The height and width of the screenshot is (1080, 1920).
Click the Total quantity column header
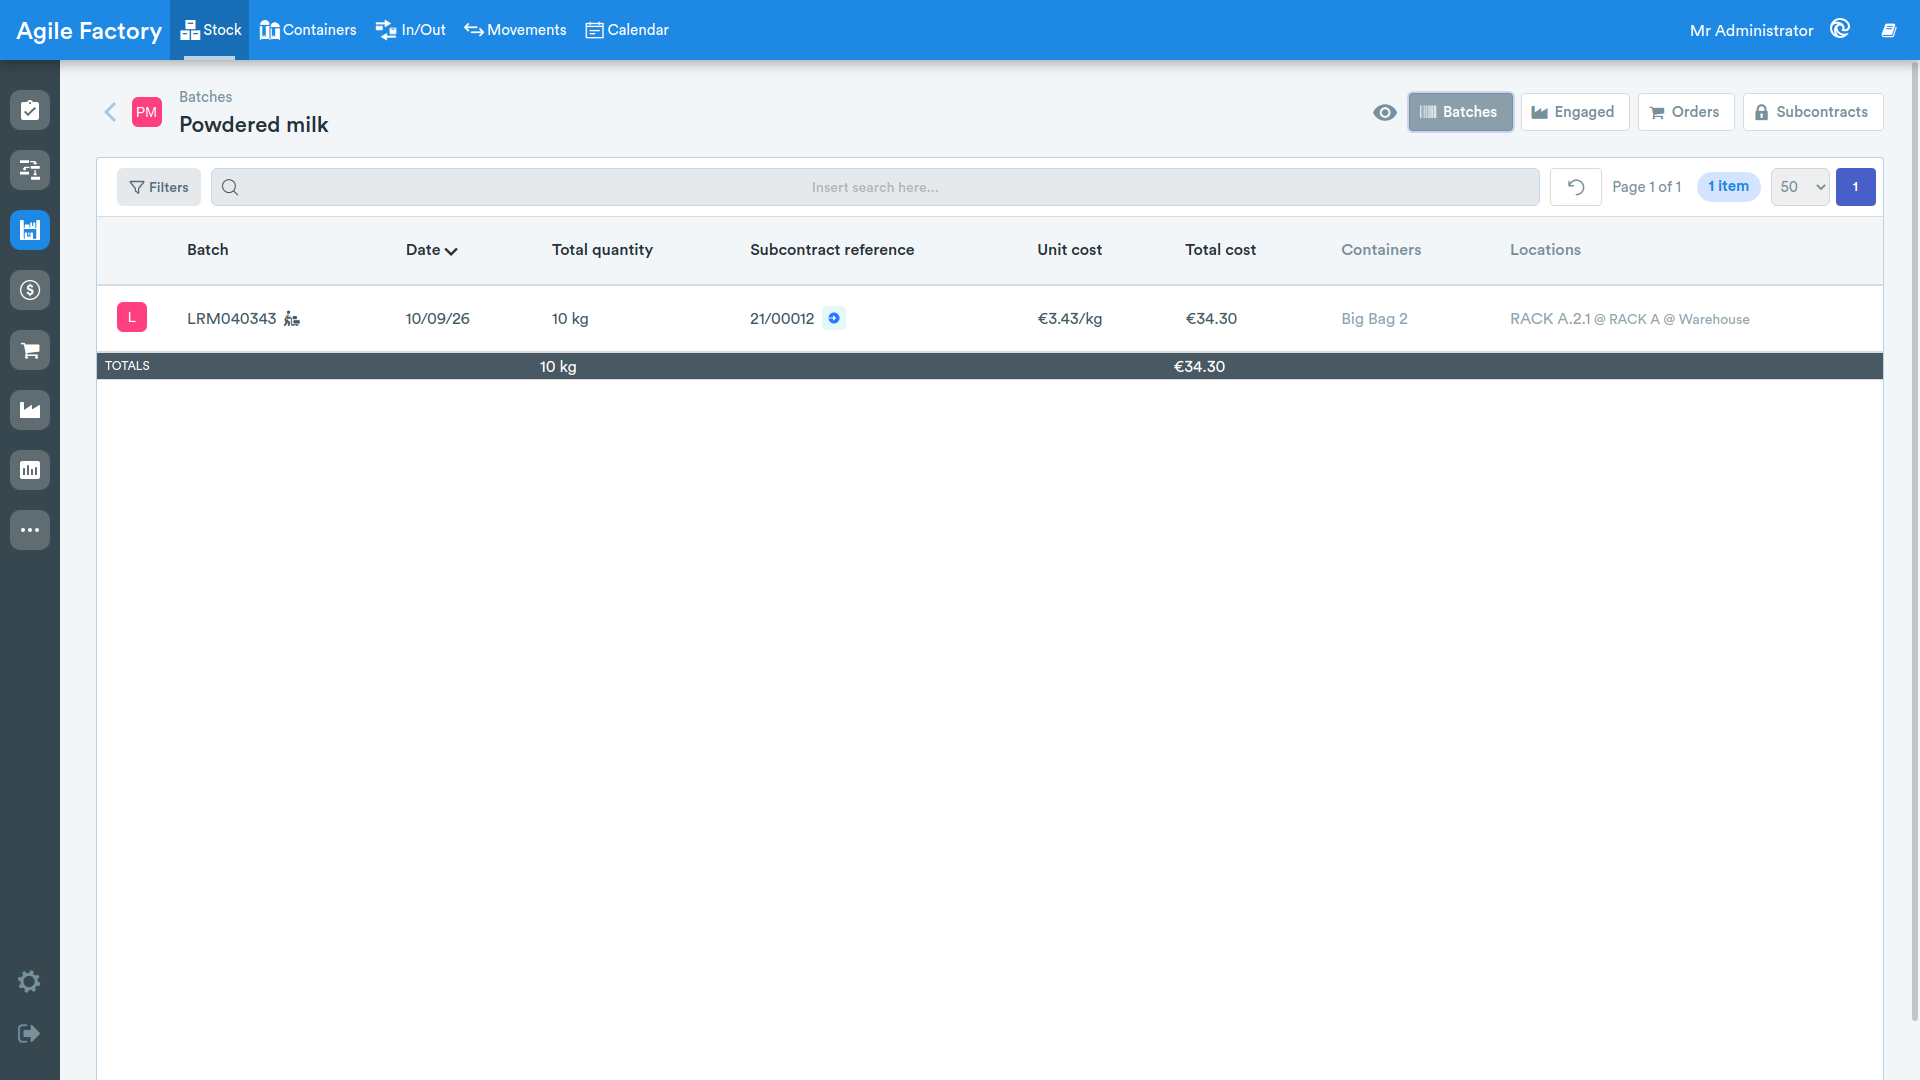pyautogui.click(x=602, y=250)
